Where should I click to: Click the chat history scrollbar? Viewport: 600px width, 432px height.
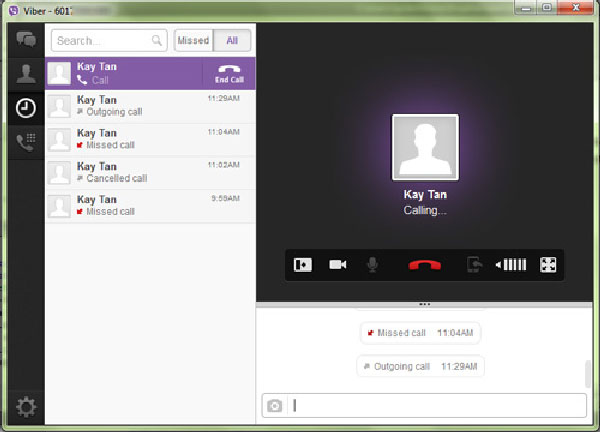589,373
